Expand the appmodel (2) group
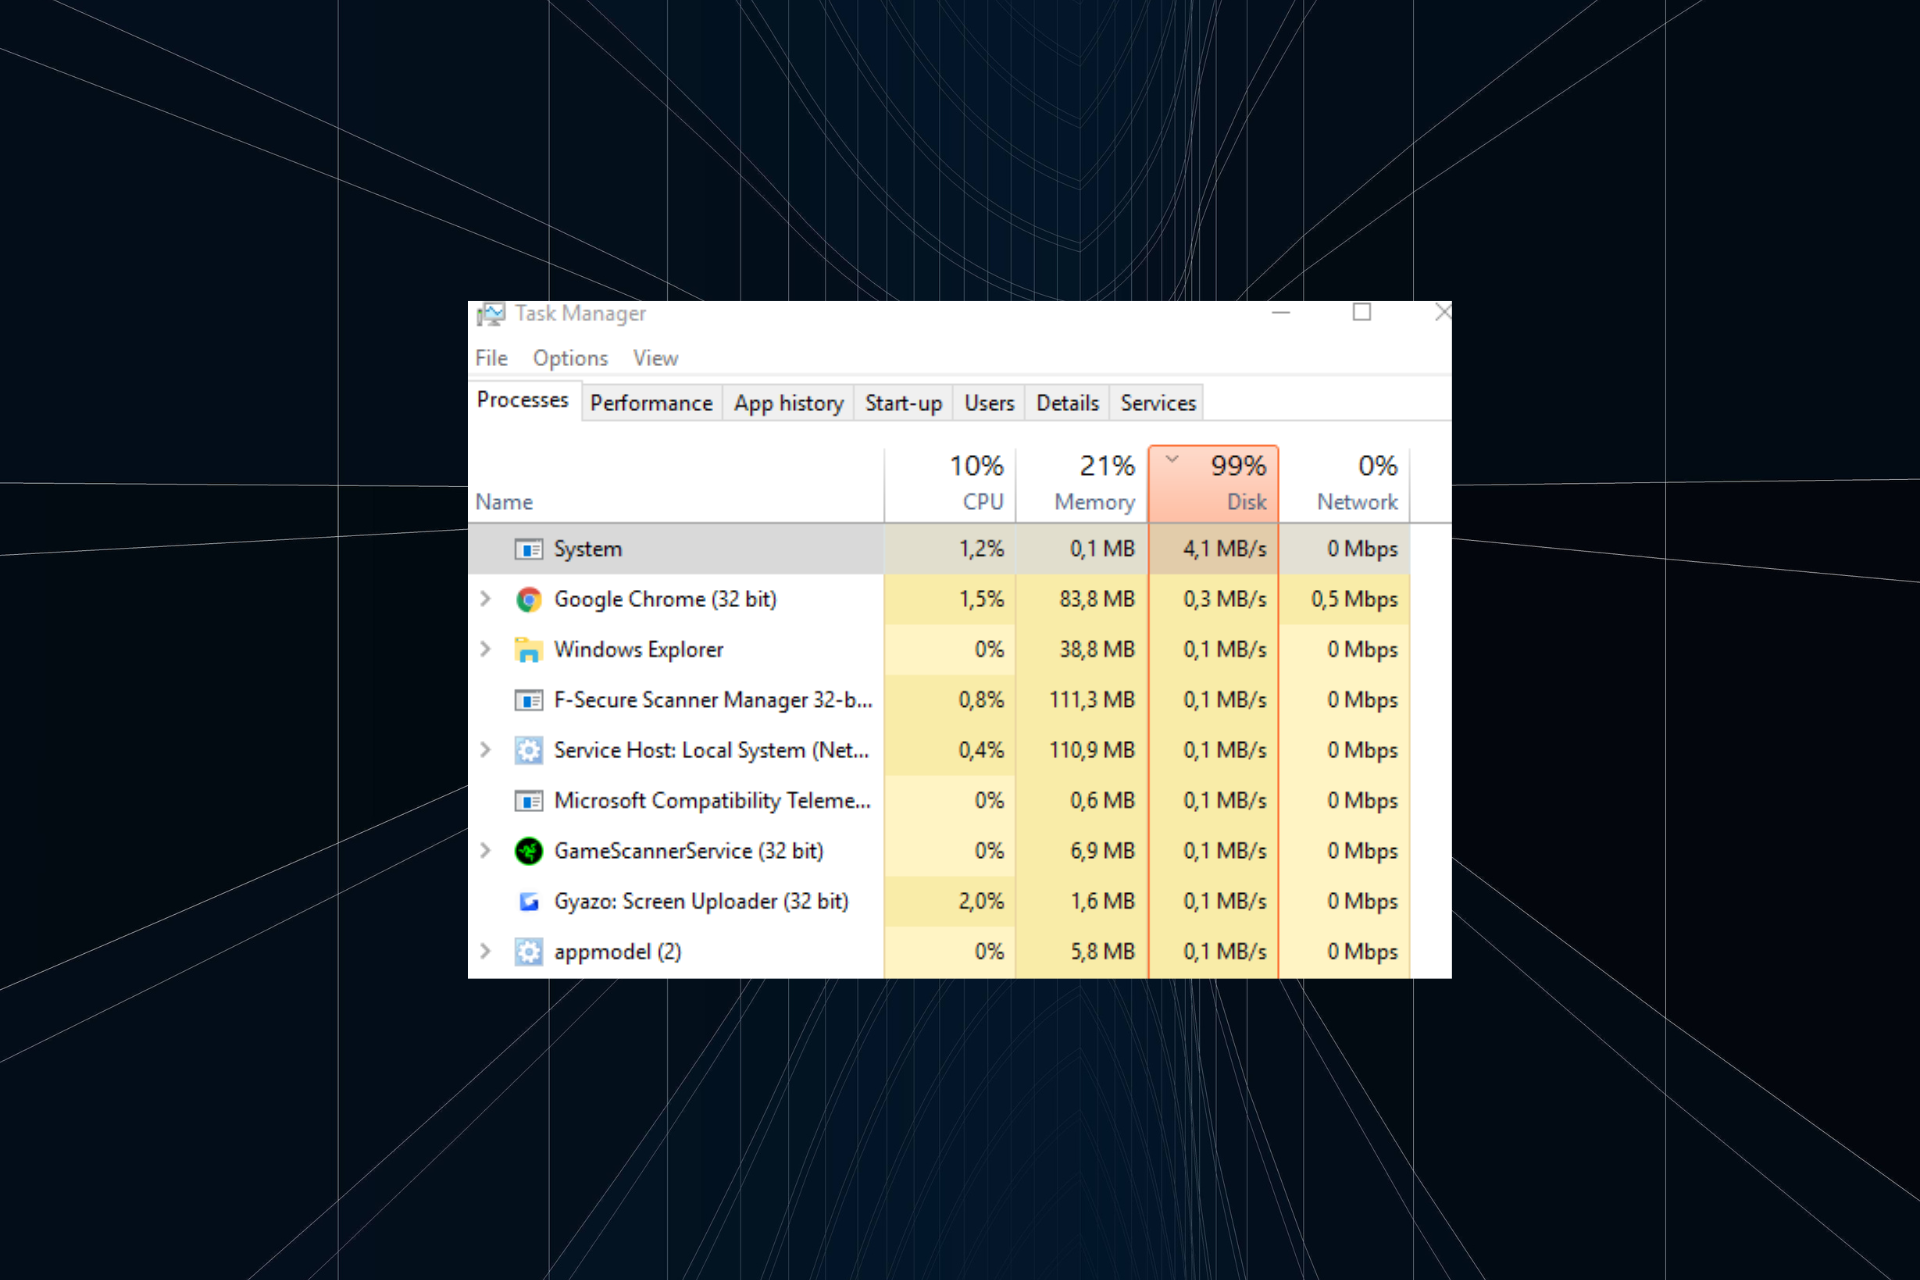The width and height of the screenshot is (1920, 1280). pyautogui.click(x=485, y=951)
